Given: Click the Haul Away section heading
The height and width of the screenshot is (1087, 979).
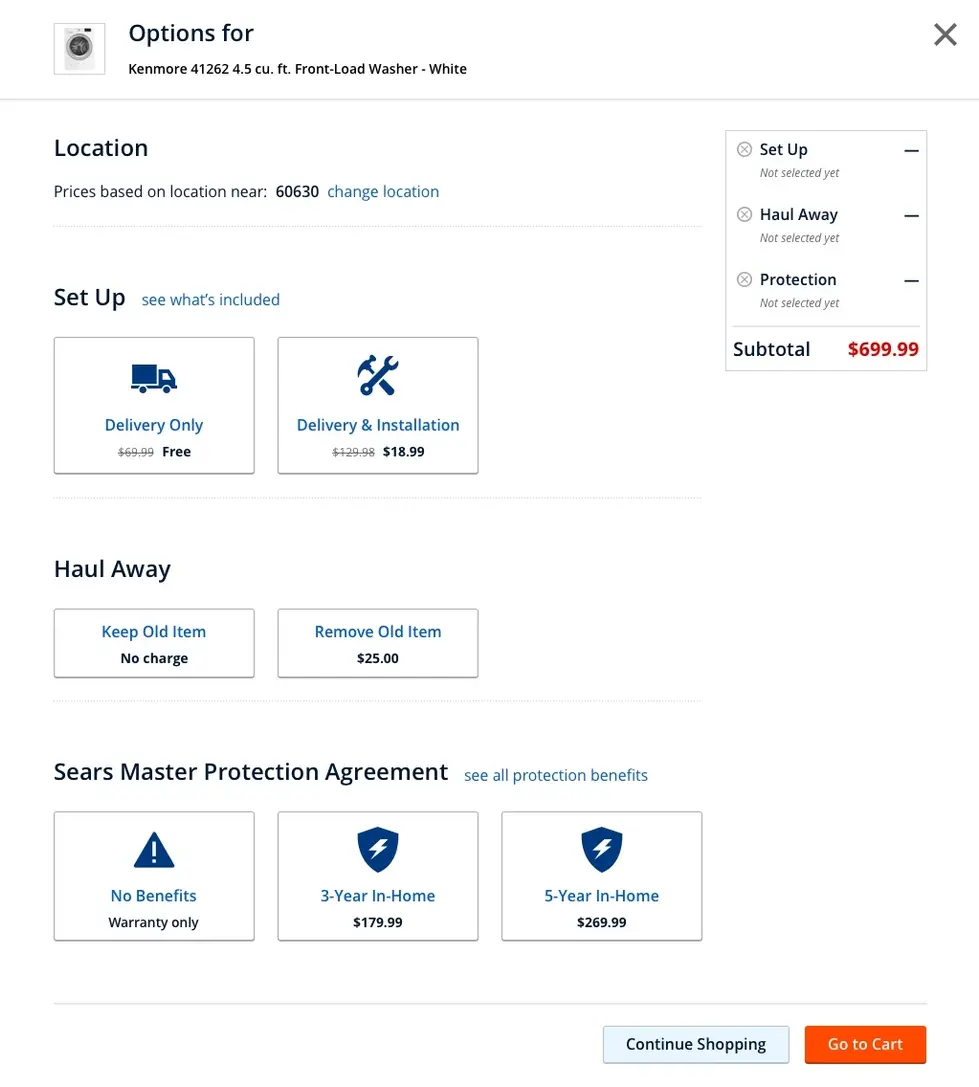Looking at the screenshot, I should pyautogui.click(x=112, y=569).
